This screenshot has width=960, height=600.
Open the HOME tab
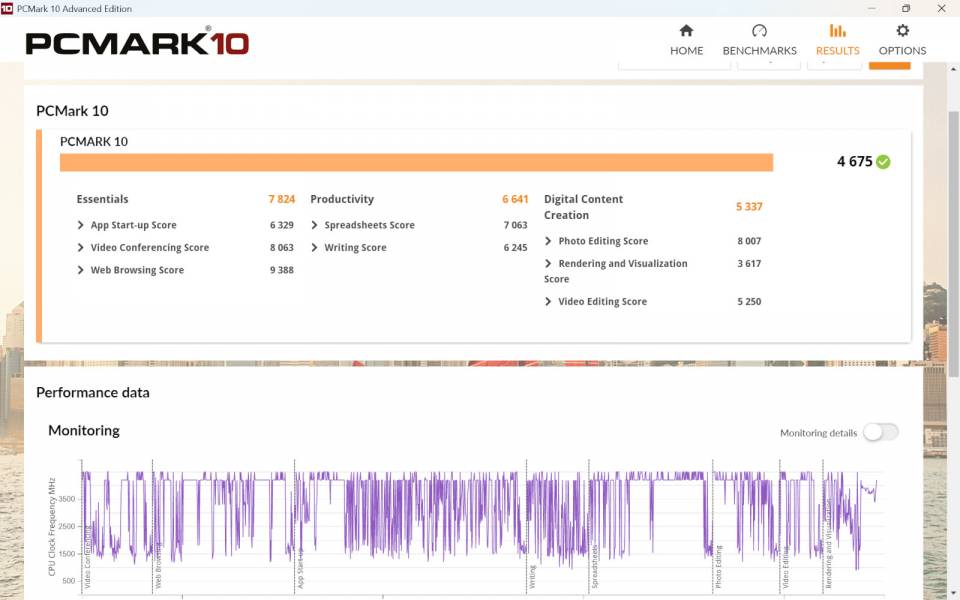(686, 40)
